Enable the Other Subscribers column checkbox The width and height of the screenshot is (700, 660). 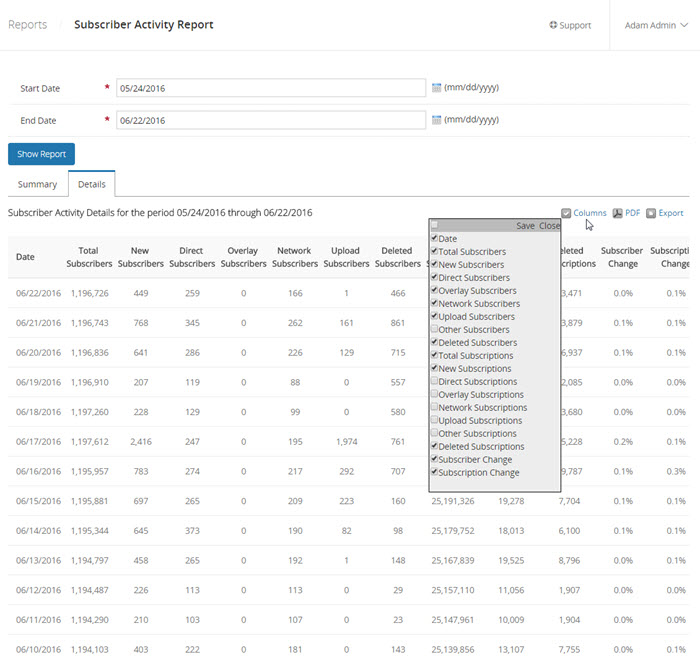434,330
